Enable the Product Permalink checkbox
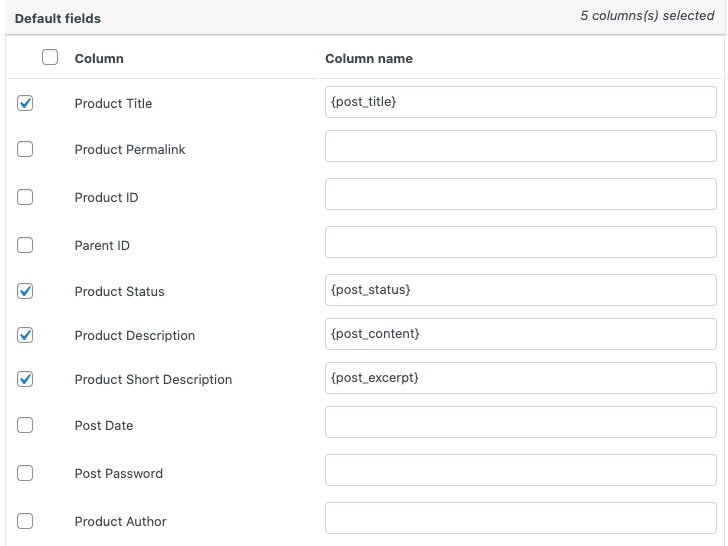Screen dimensions: 728x546 click(26, 149)
